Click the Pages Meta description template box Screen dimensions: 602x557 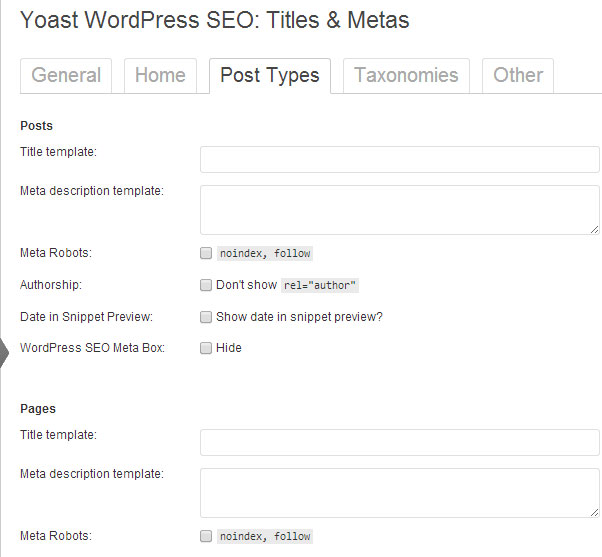(400, 493)
